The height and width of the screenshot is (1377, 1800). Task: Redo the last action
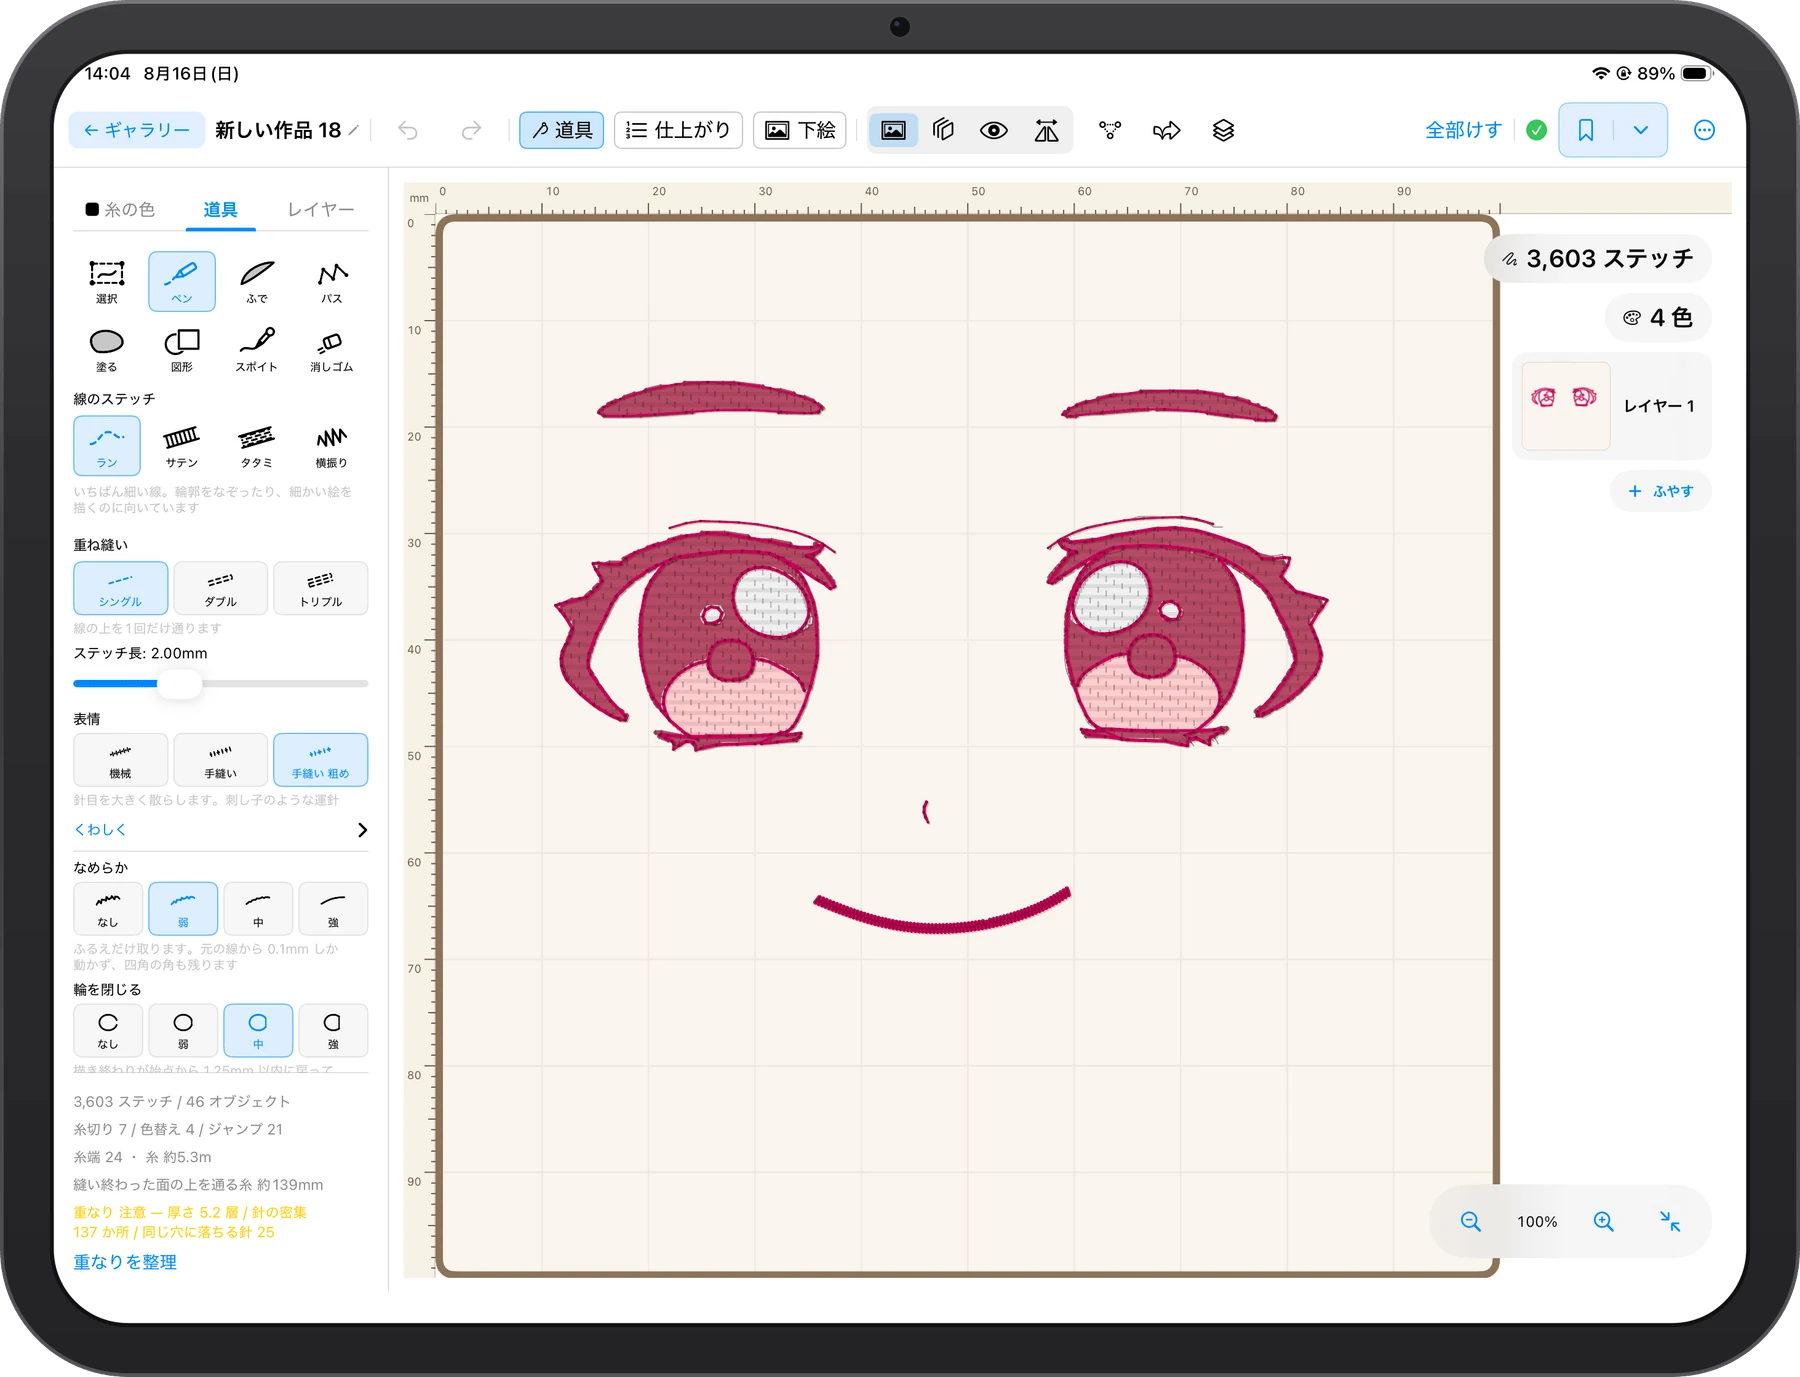[x=471, y=130]
